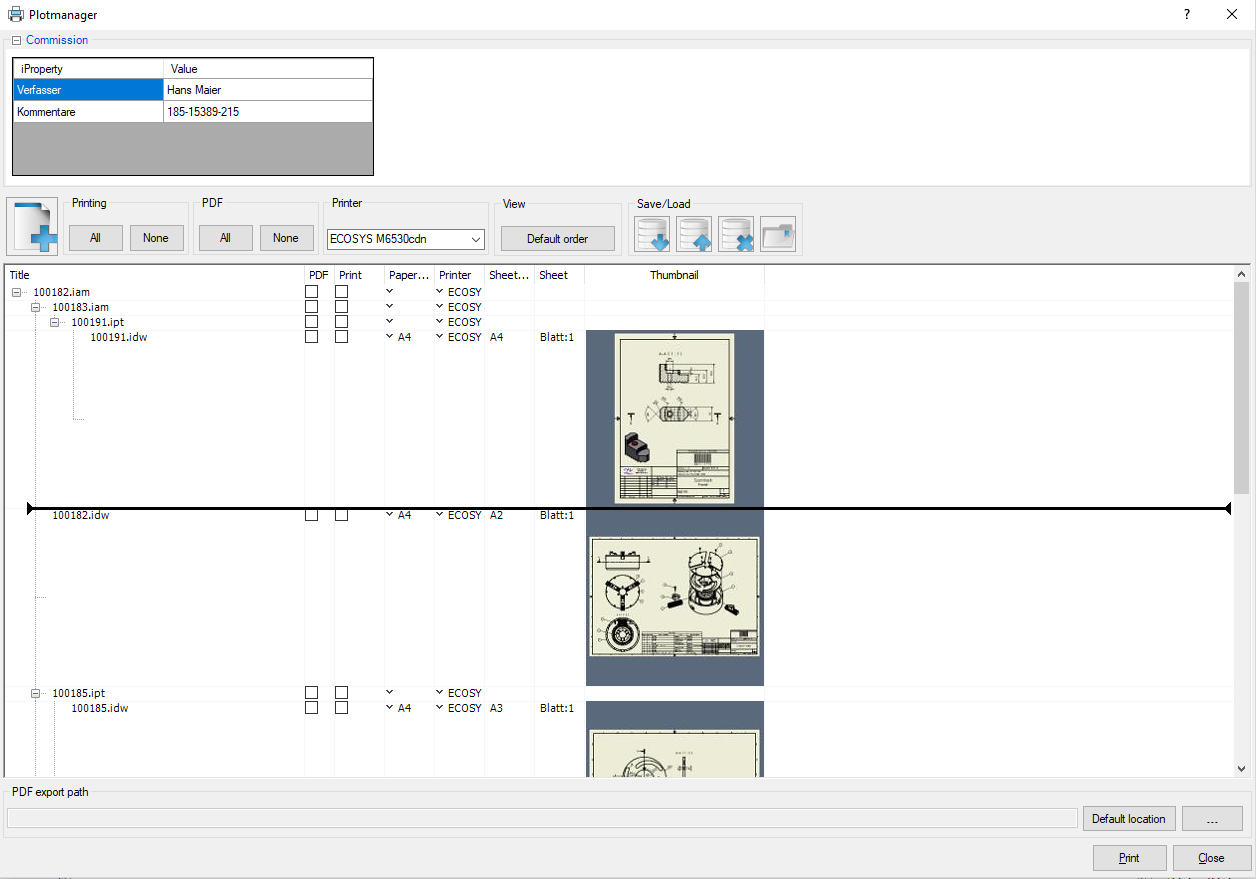
Task: Enable the Print checkbox for 100191.ipt
Action: pyautogui.click(x=342, y=322)
